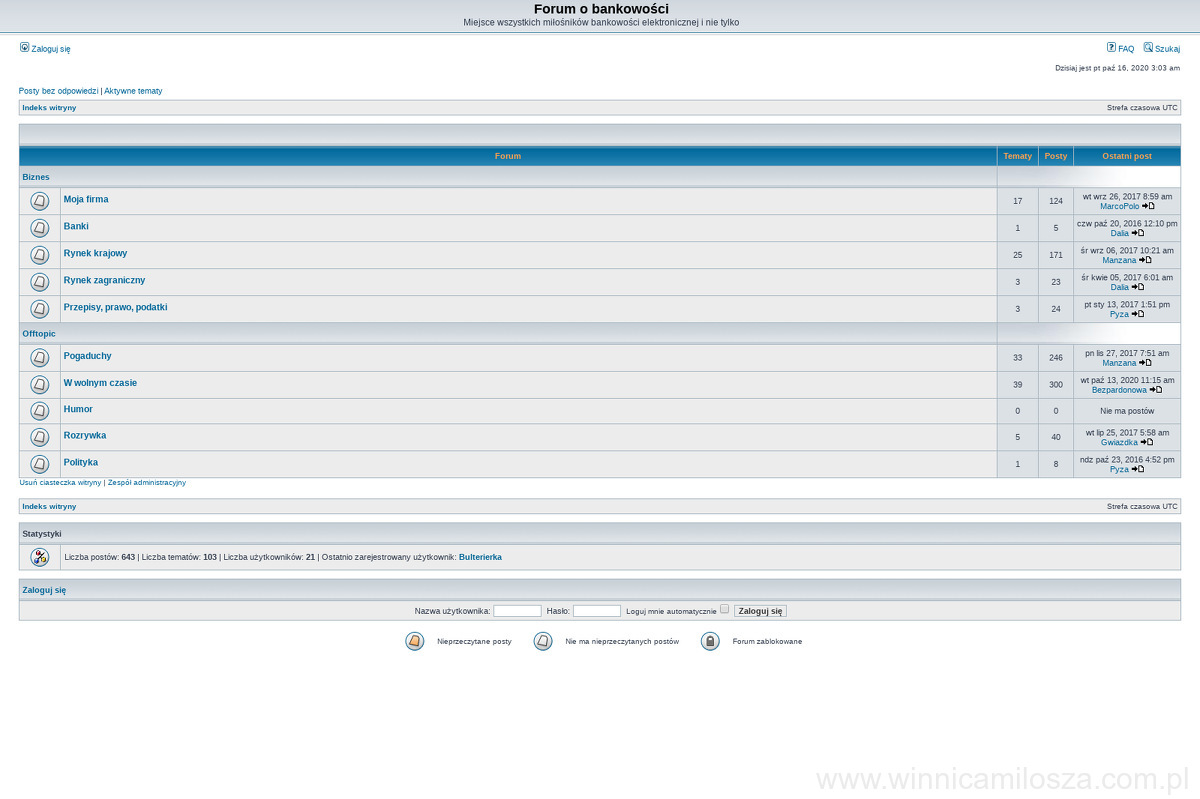Open the Rynek krajowy forum

coord(95,253)
